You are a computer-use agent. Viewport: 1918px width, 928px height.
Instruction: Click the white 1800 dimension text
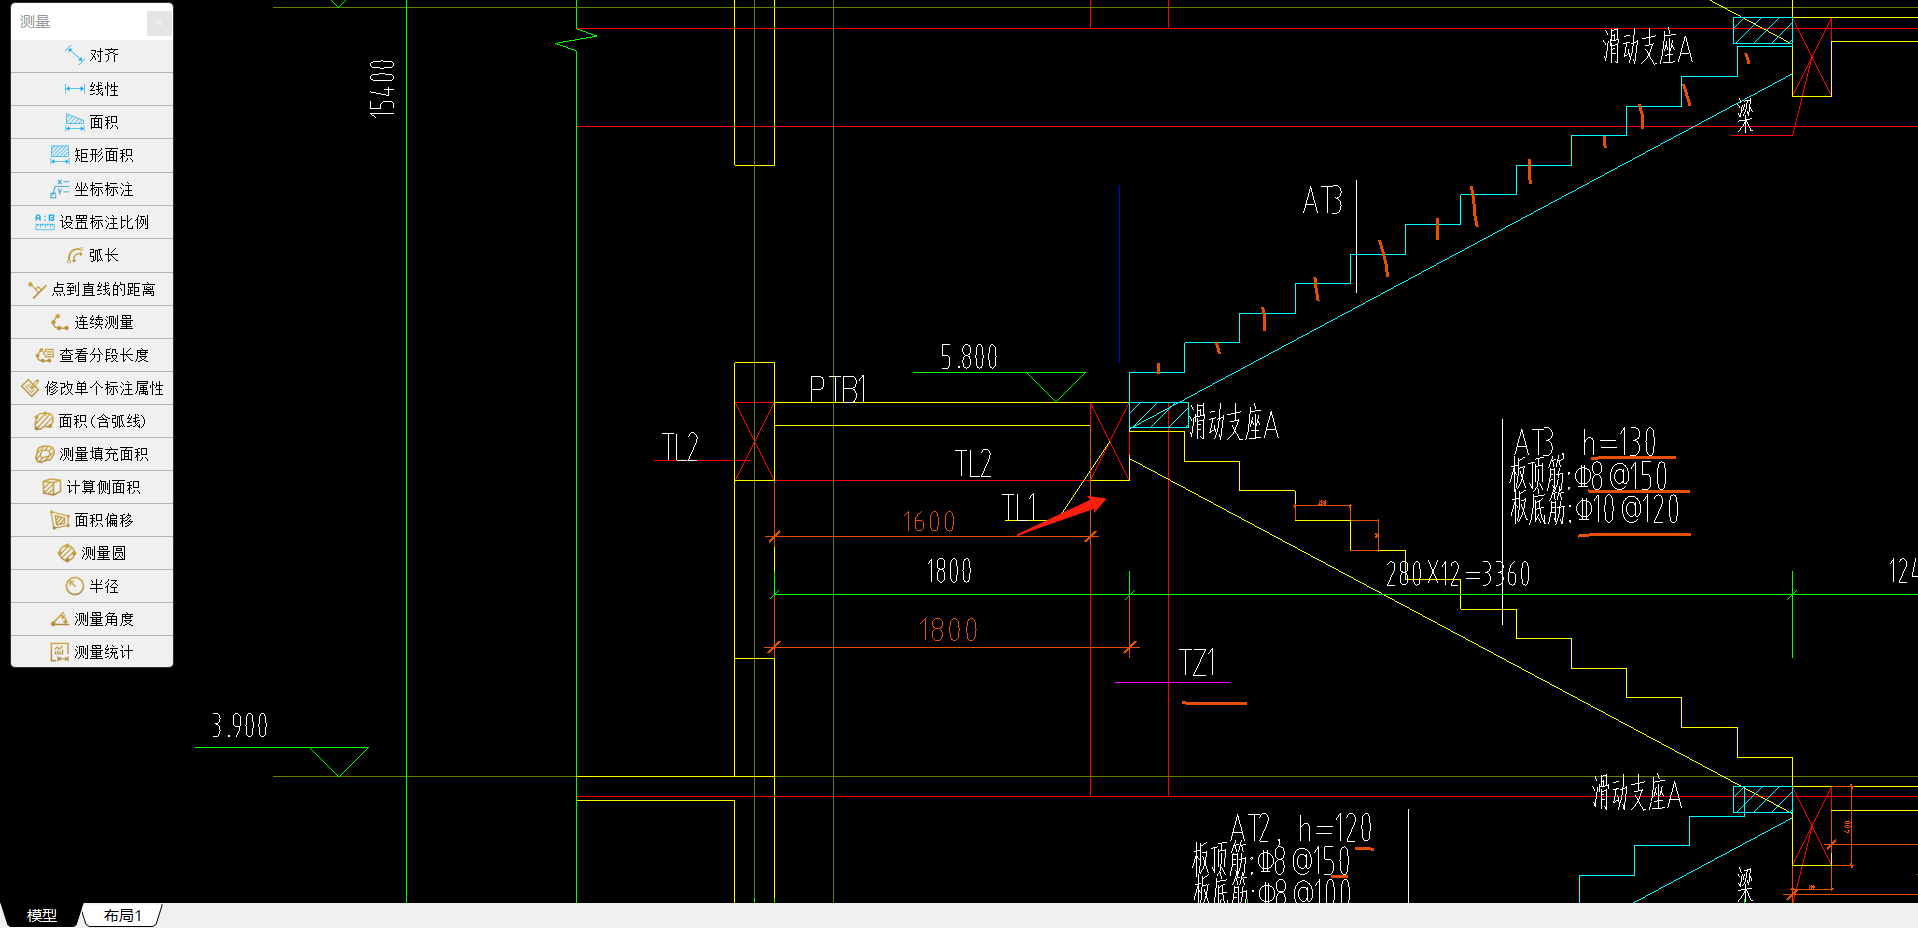(x=949, y=571)
